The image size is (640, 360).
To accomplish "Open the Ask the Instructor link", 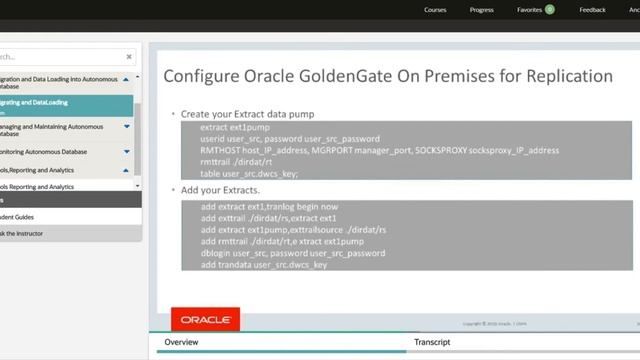I will click(21, 233).
